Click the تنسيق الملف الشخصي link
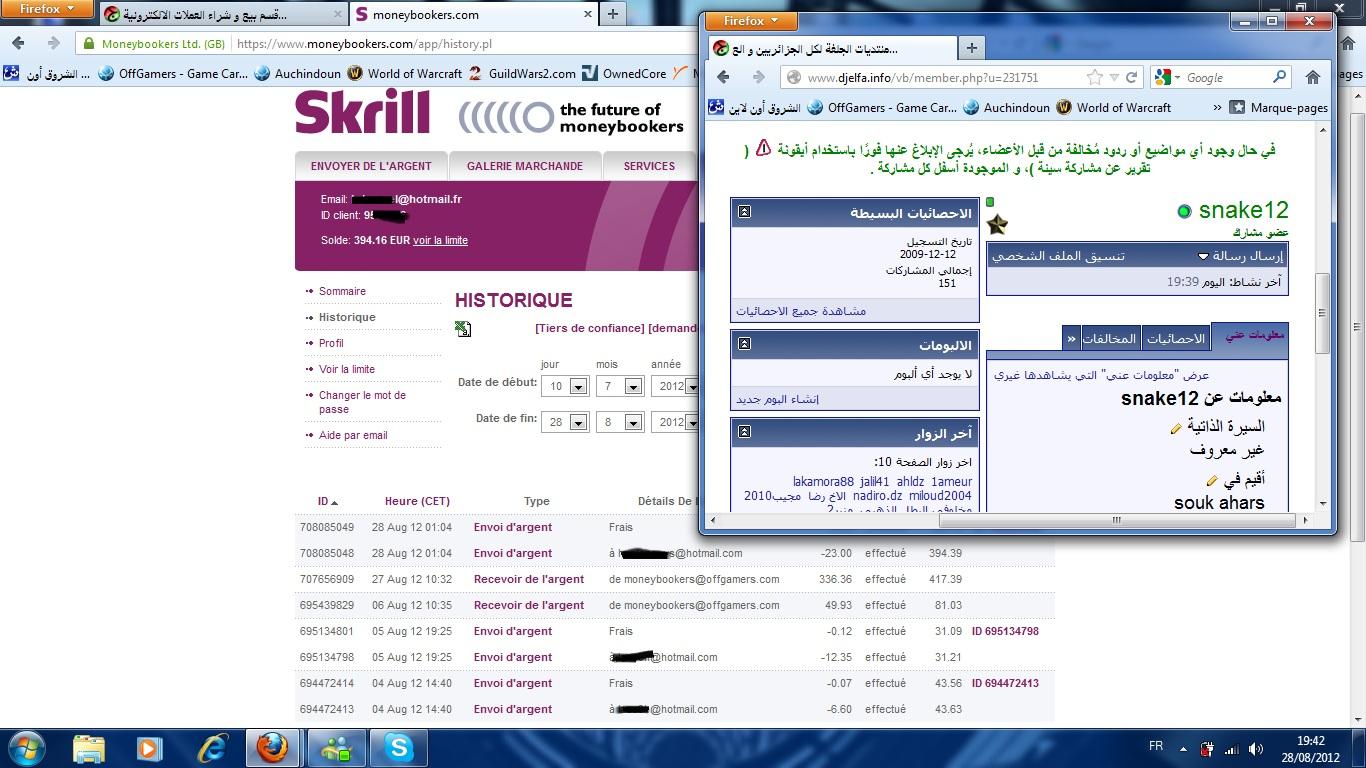 [1058, 256]
